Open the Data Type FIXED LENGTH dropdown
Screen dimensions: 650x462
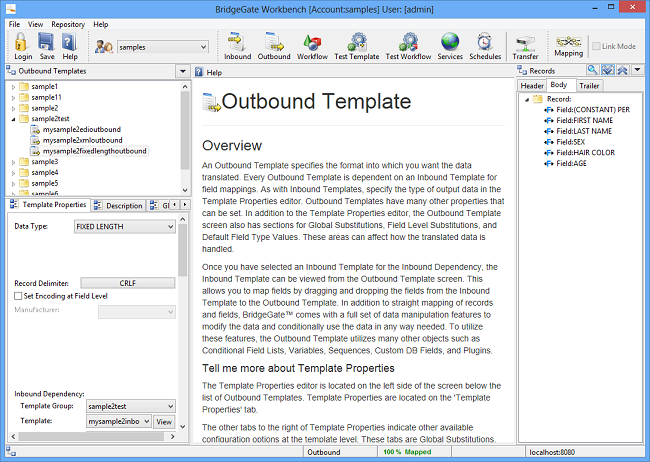tap(170, 227)
